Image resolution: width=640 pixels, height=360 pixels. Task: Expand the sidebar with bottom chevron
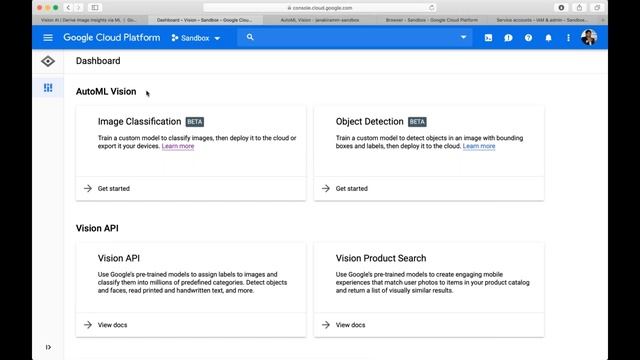tap(48, 347)
